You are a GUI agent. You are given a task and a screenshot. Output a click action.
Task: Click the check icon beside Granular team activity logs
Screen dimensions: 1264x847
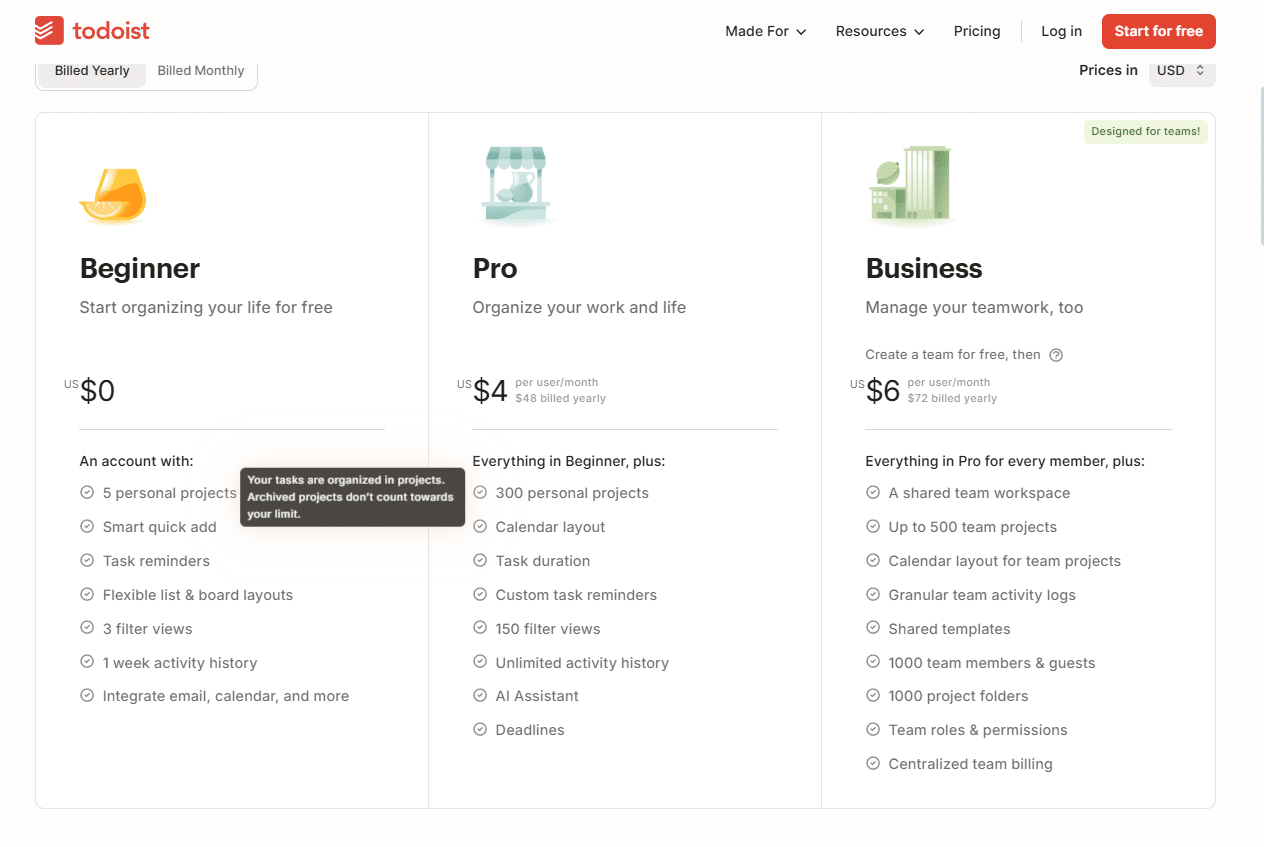[873, 595]
